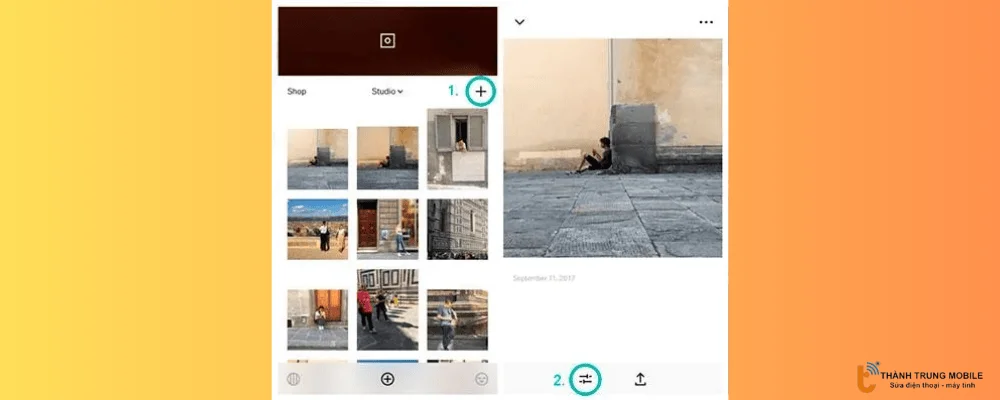1000x400 pixels.
Task: Open the three-dot more options menu
Action: (707, 22)
